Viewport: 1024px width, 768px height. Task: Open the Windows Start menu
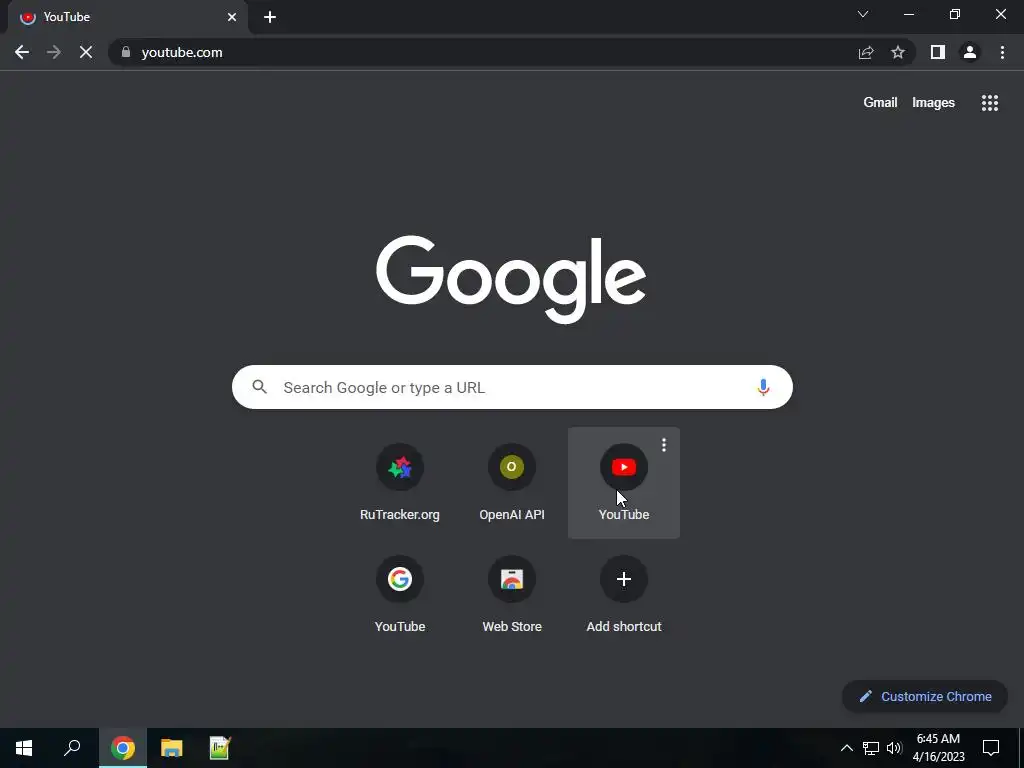coord(24,748)
